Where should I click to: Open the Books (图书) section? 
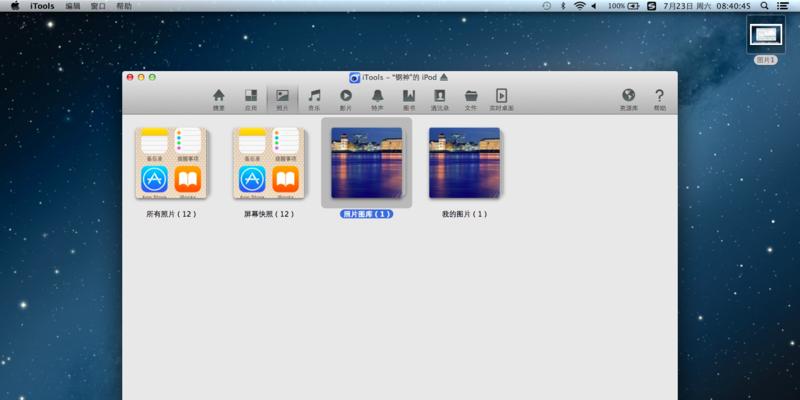click(408, 97)
